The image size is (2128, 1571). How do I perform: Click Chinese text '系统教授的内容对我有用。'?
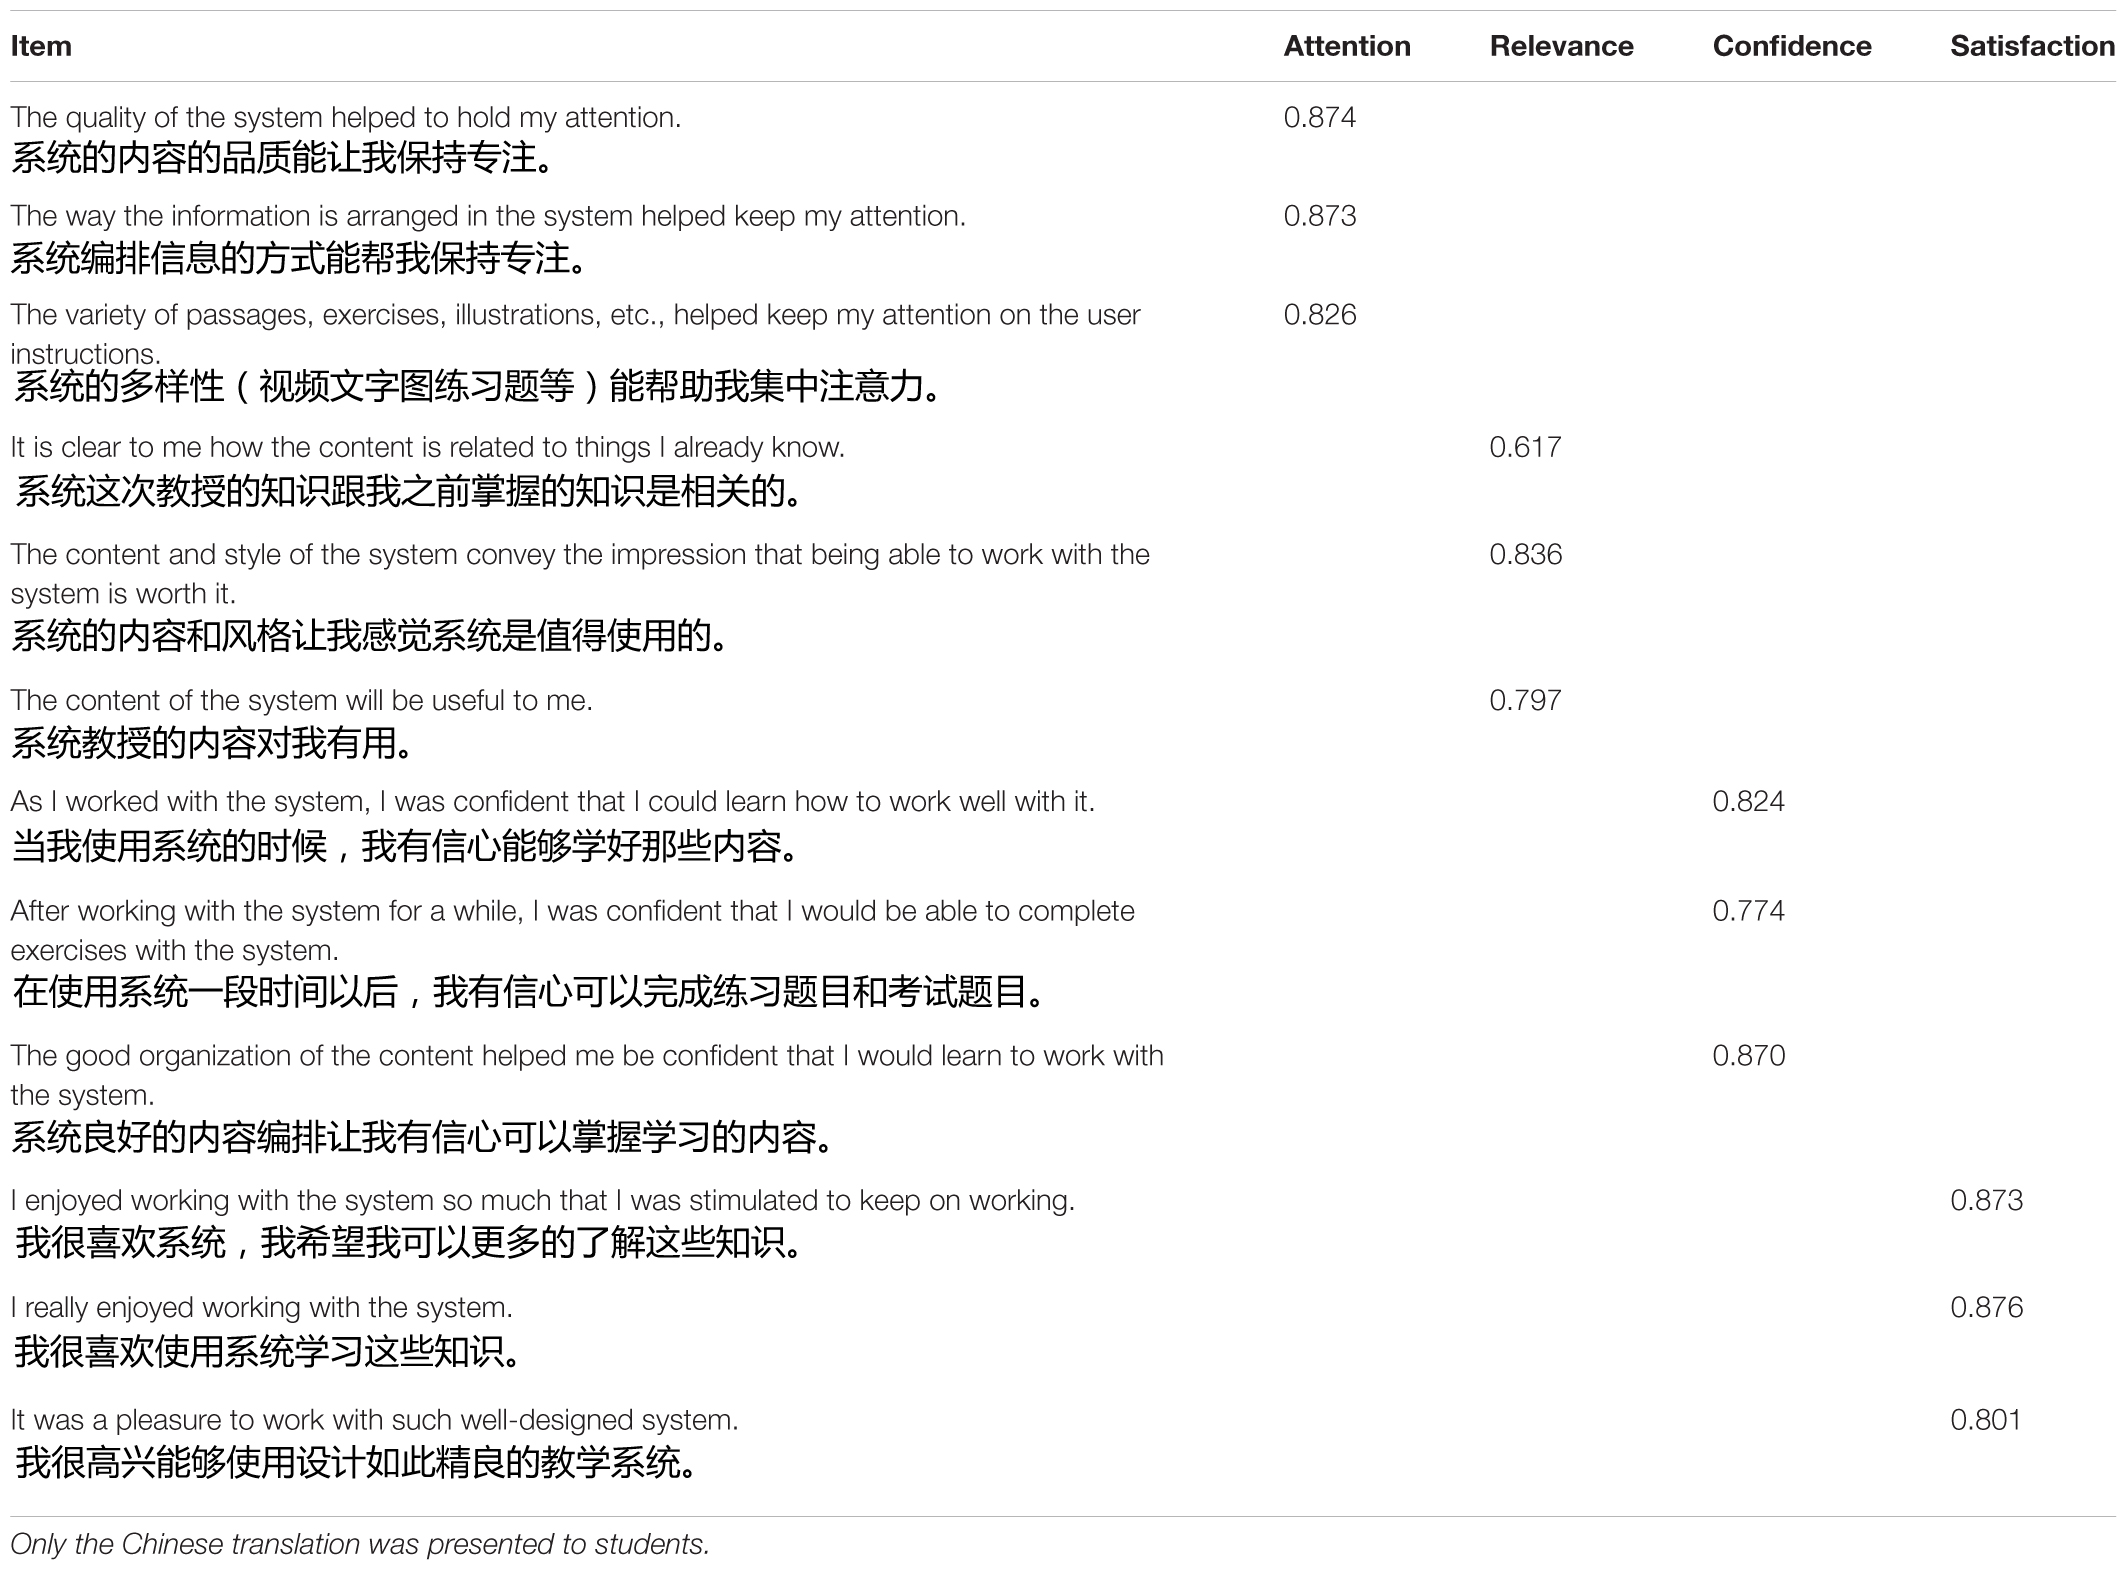pyautogui.click(x=212, y=743)
